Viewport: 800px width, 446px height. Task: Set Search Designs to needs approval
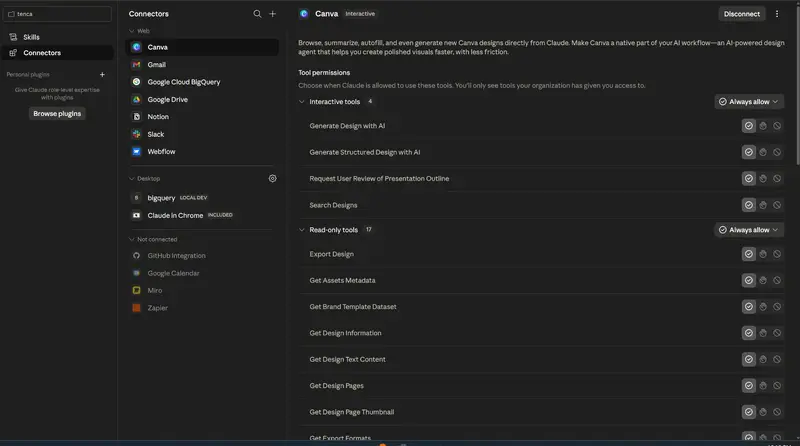pyautogui.click(x=763, y=205)
